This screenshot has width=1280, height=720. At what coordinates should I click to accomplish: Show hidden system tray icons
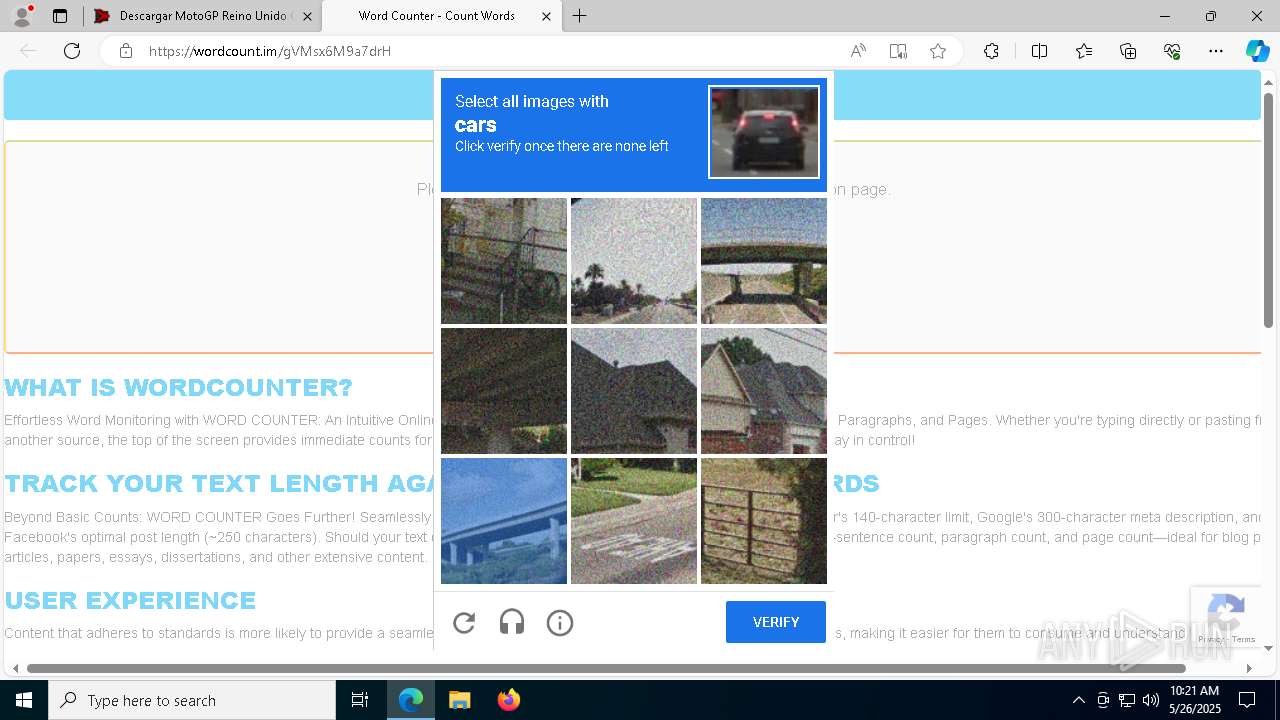click(x=1078, y=700)
